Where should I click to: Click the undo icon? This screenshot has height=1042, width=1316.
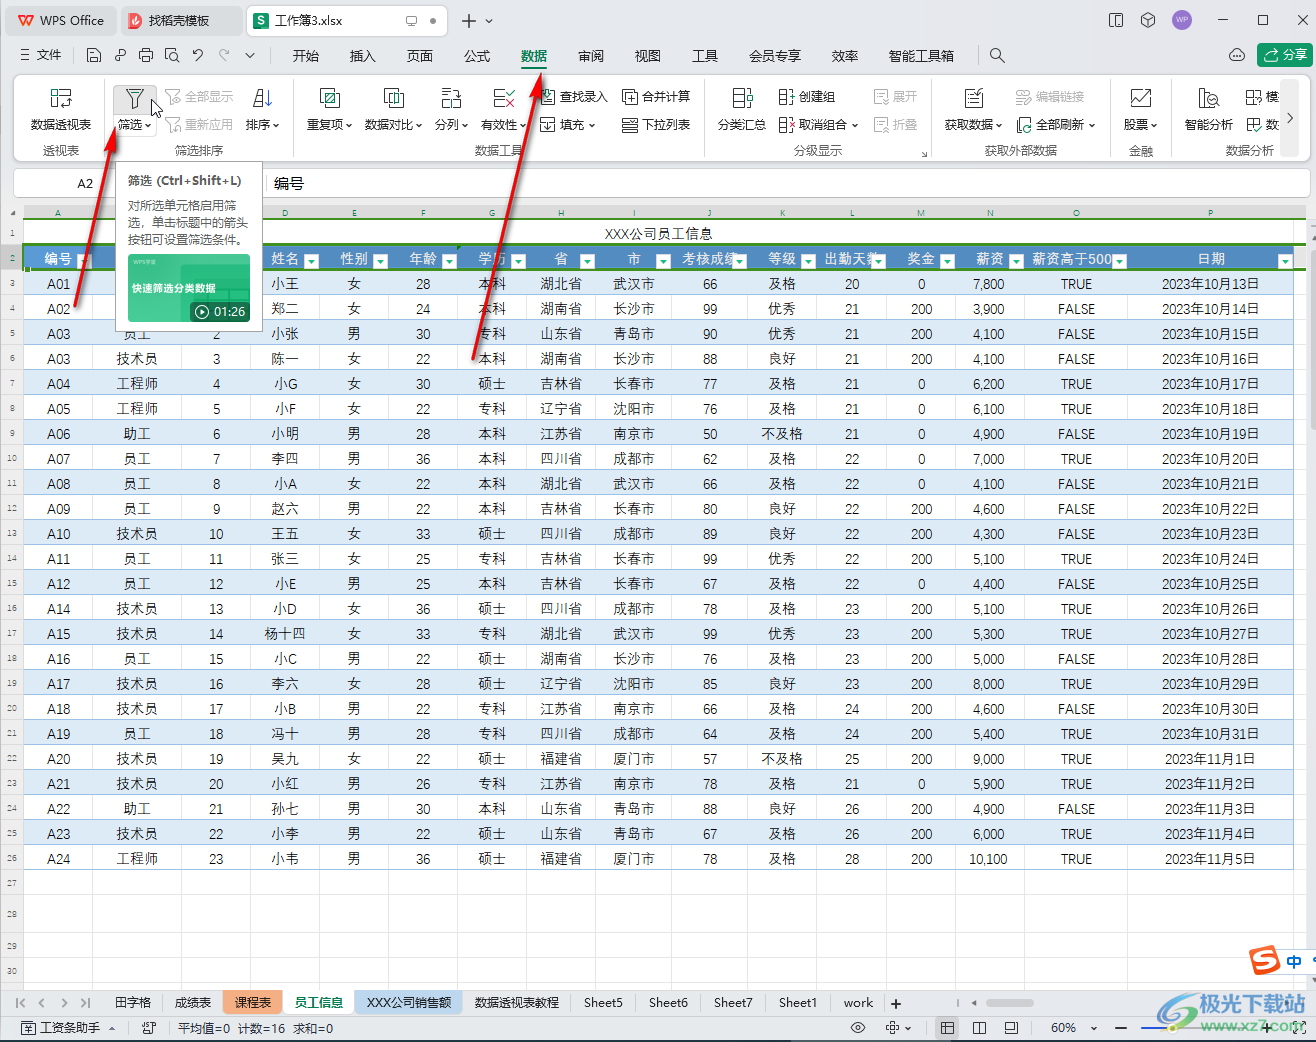[x=198, y=56]
